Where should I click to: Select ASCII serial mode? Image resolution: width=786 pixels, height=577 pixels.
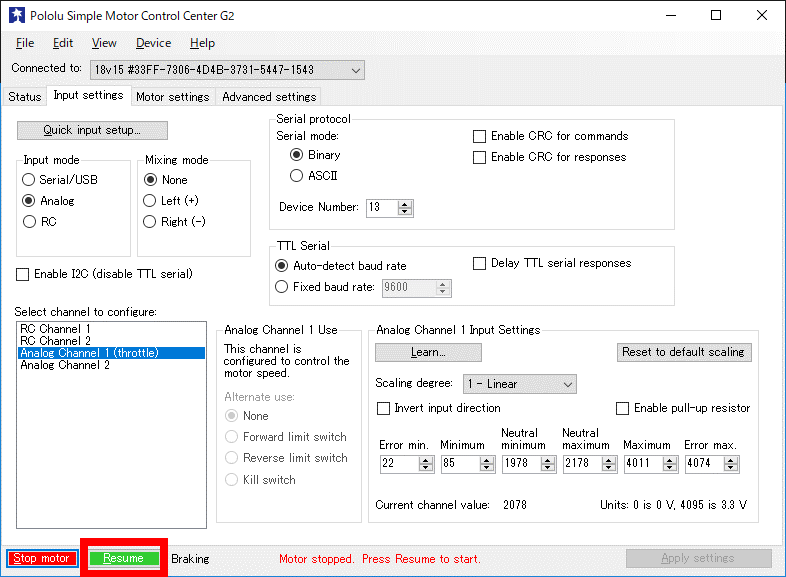pyautogui.click(x=314, y=175)
